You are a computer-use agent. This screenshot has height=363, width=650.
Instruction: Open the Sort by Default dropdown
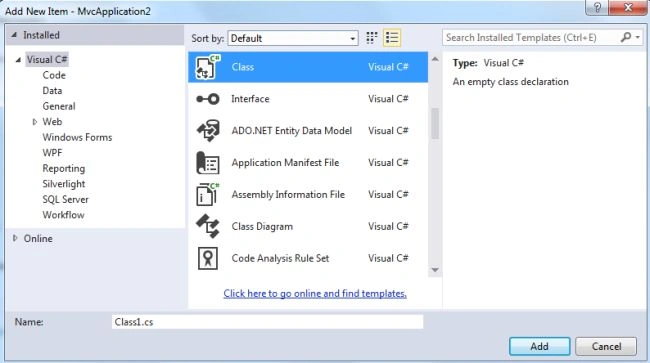point(293,39)
